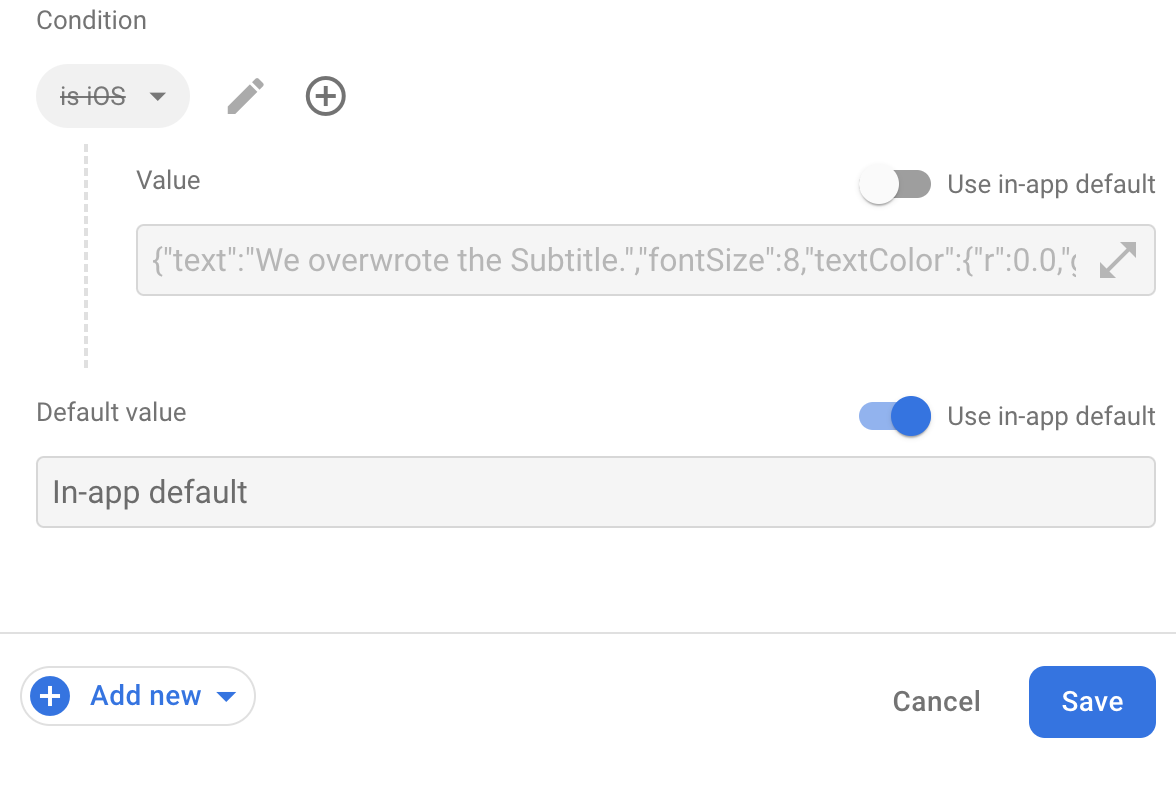Viewport: 1176px width, 792px height.
Task: Save the Remote Config parameter
Action: 1092,701
